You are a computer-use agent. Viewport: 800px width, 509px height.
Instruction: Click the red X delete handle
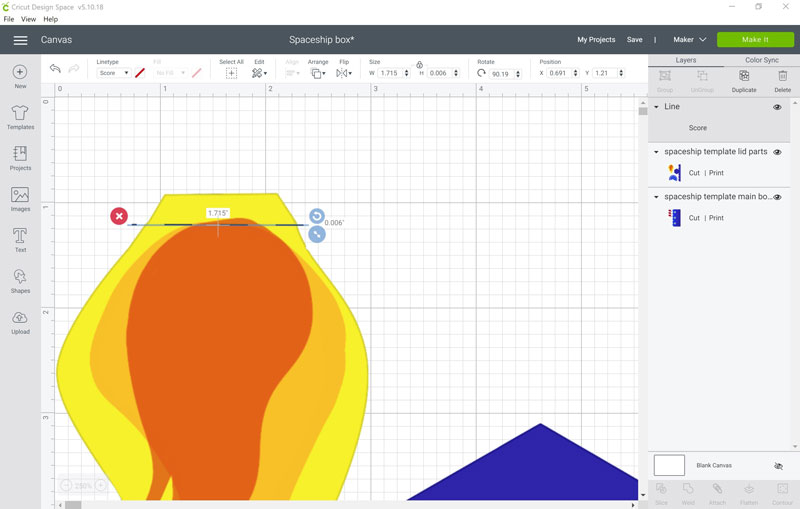point(119,216)
